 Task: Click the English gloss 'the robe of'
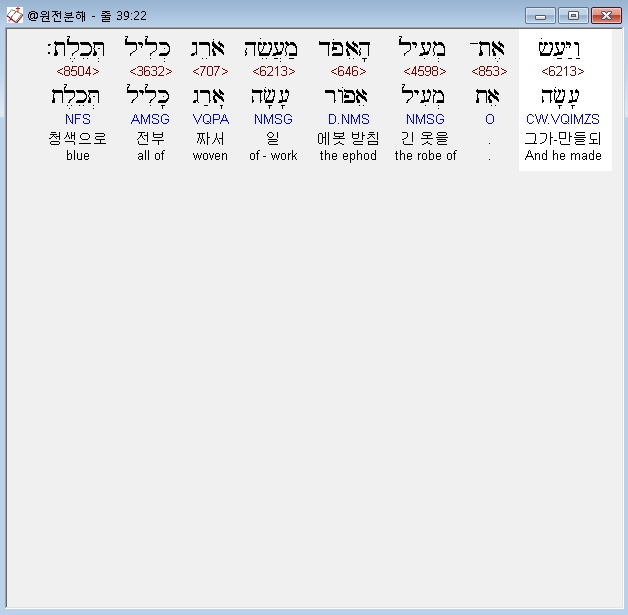pos(425,155)
